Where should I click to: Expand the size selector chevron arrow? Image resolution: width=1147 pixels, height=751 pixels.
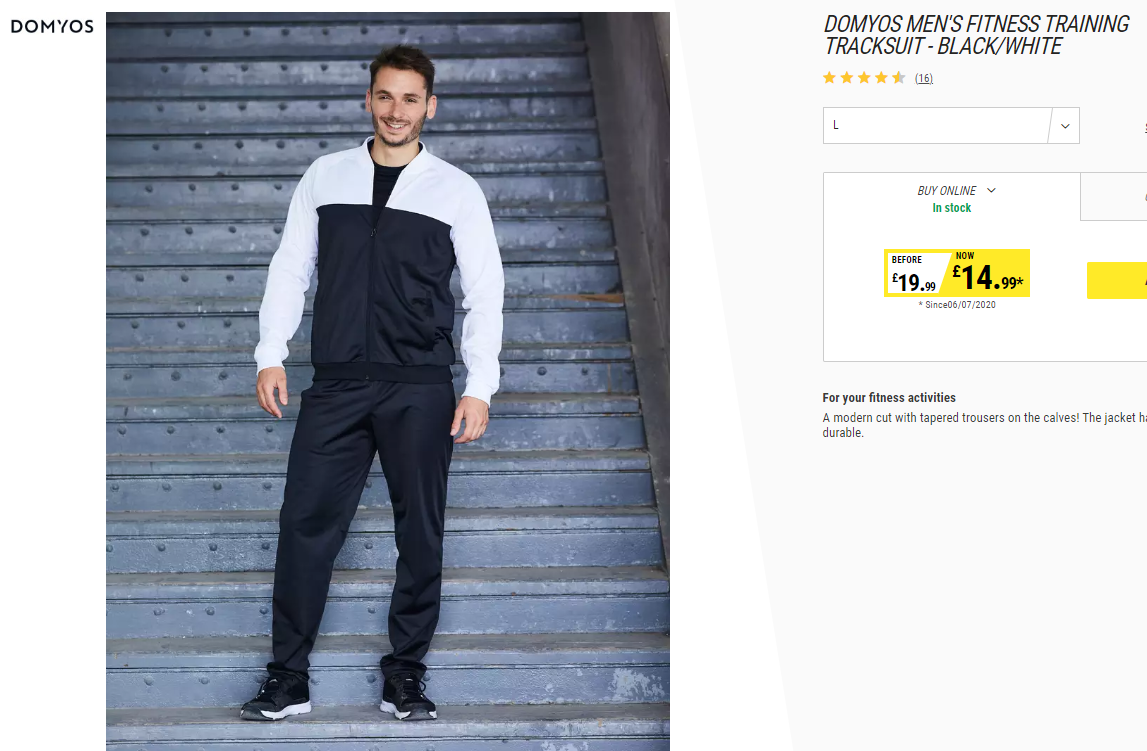pos(1065,126)
